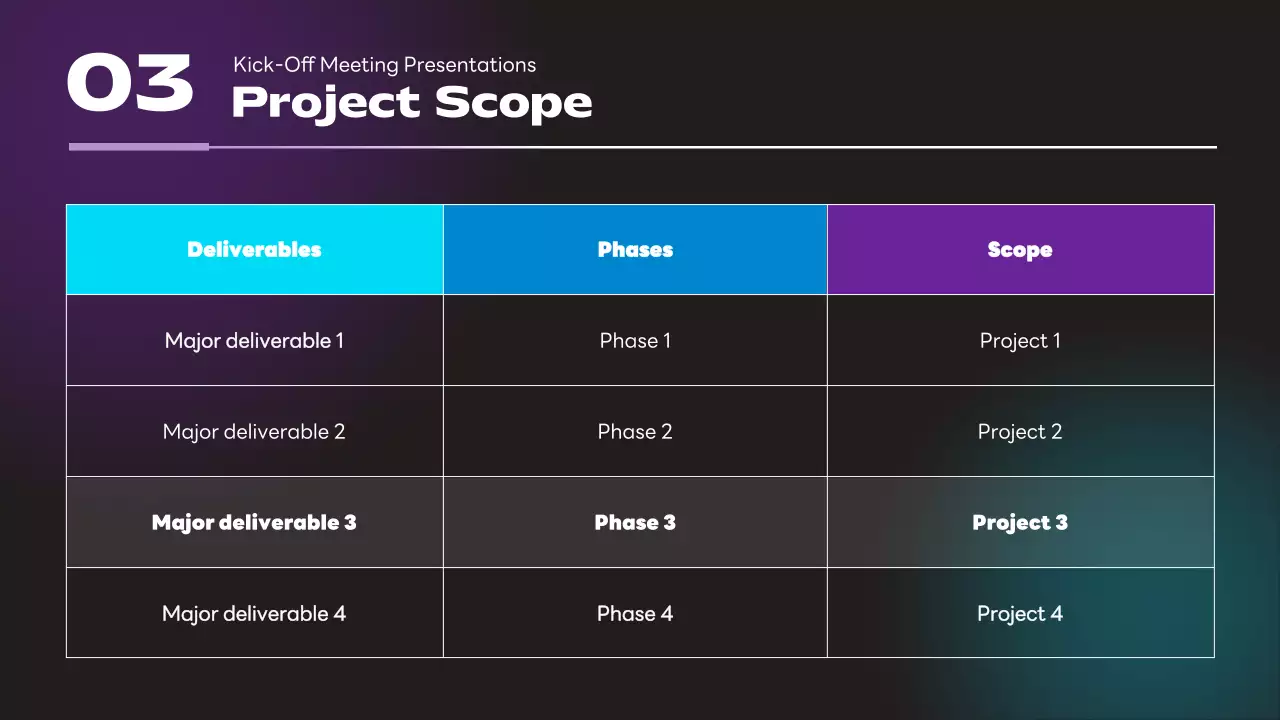This screenshot has width=1280, height=720.
Task: Select the purple "Scope" header cell
Action: click(x=1020, y=250)
